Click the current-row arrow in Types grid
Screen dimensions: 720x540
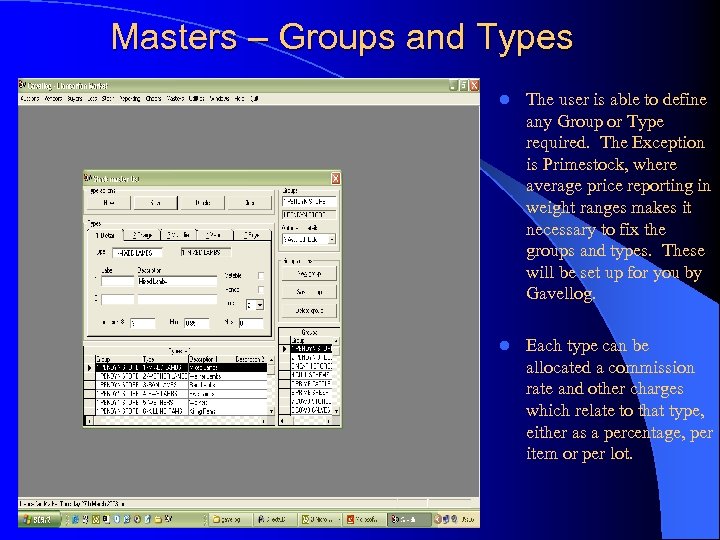(x=90, y=368)
